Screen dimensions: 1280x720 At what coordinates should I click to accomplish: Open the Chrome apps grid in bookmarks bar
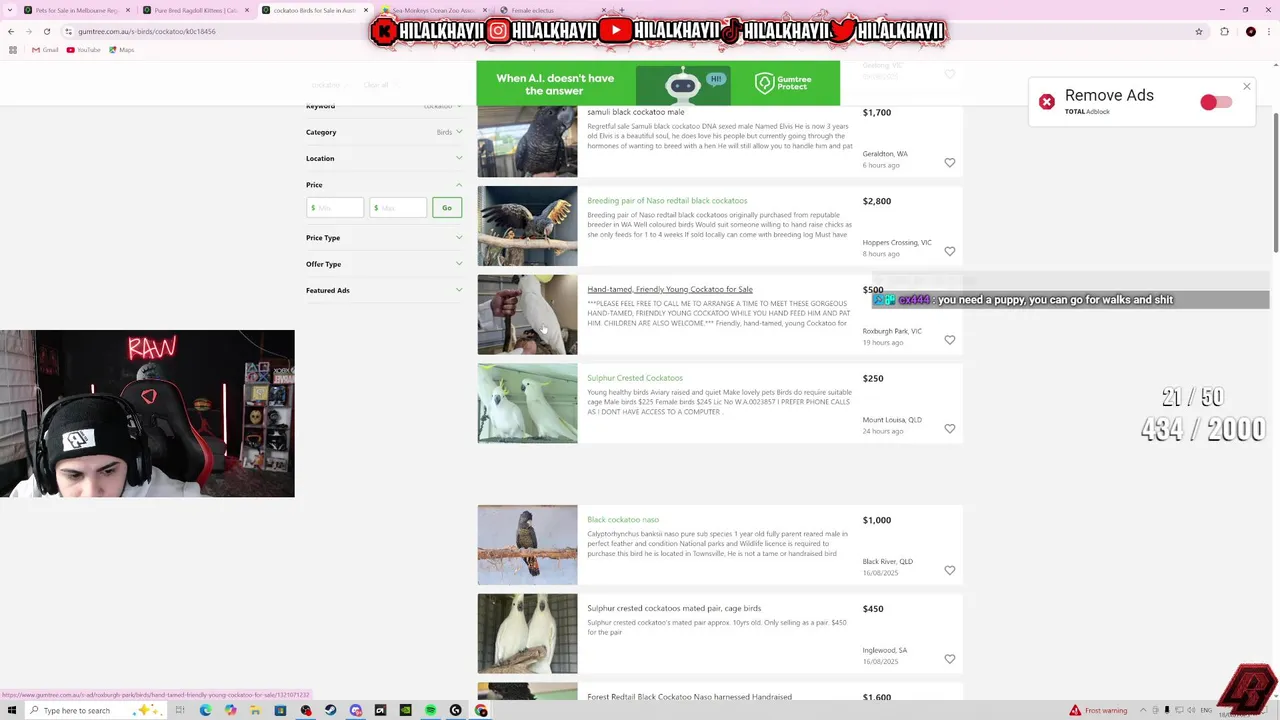pyautogui.click(x=12, y=50)
